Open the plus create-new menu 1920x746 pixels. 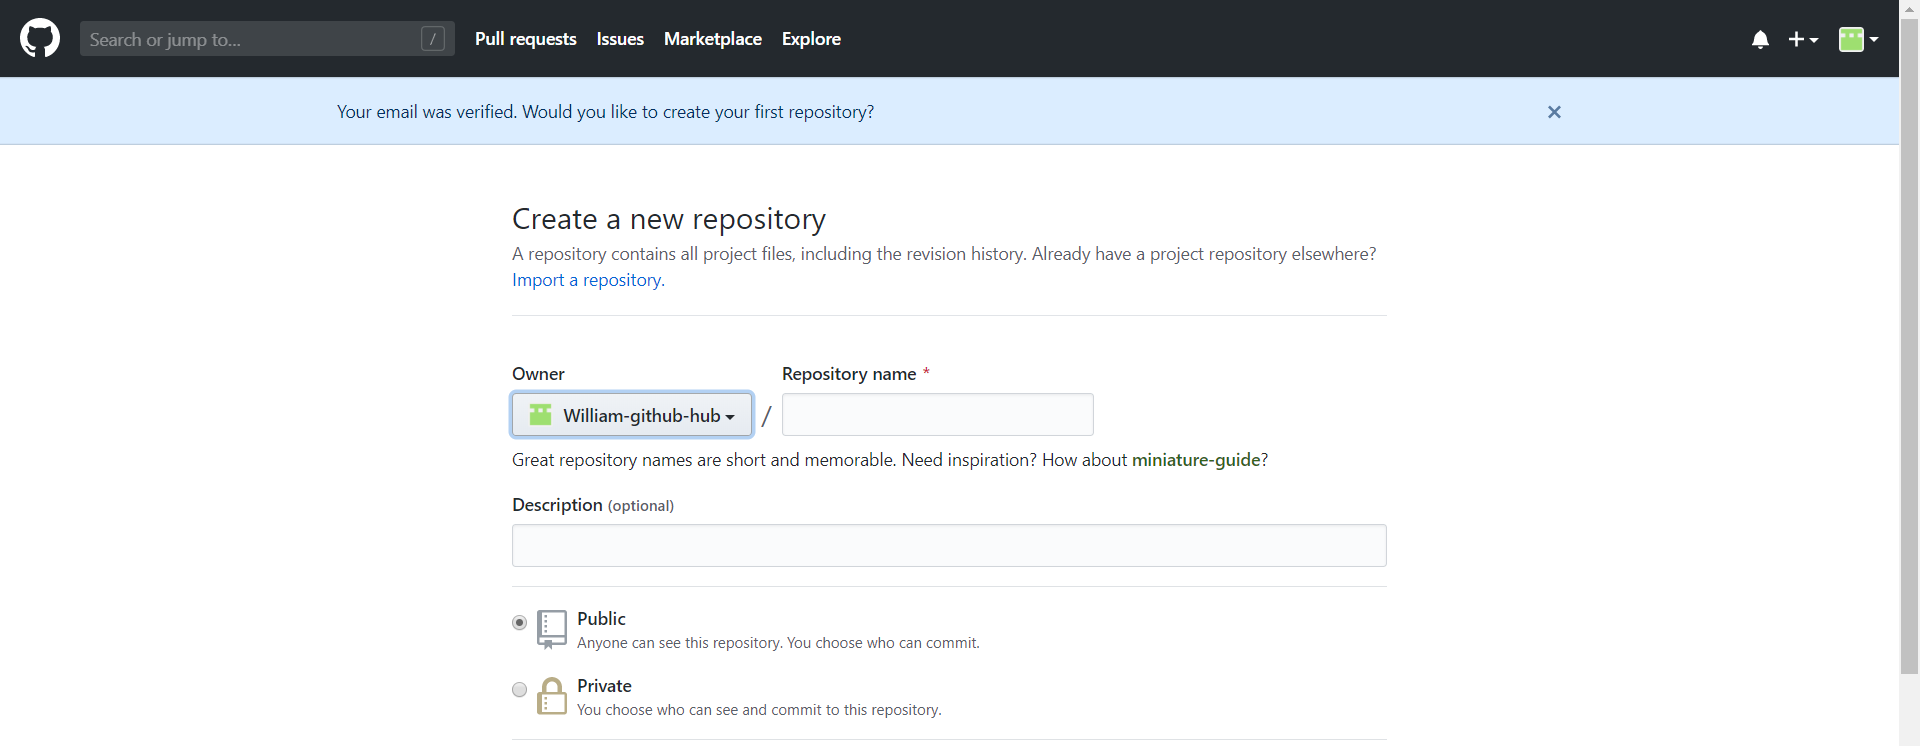(x=1803, y=39)
